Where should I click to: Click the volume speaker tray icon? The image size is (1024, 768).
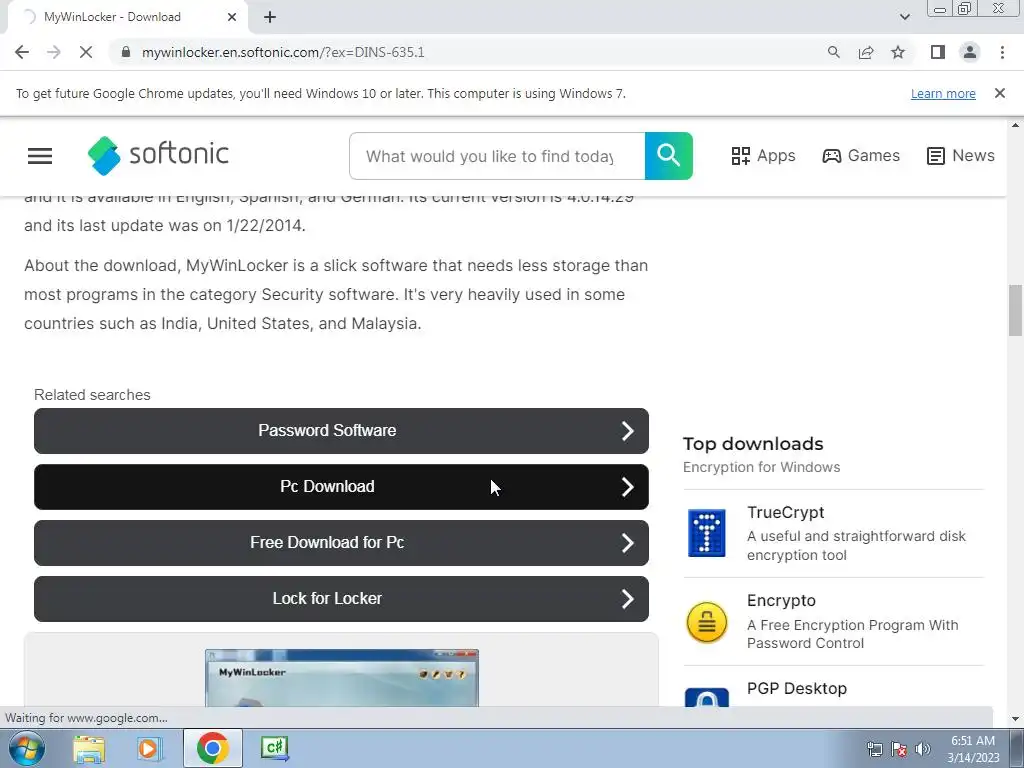coord(923,749)
